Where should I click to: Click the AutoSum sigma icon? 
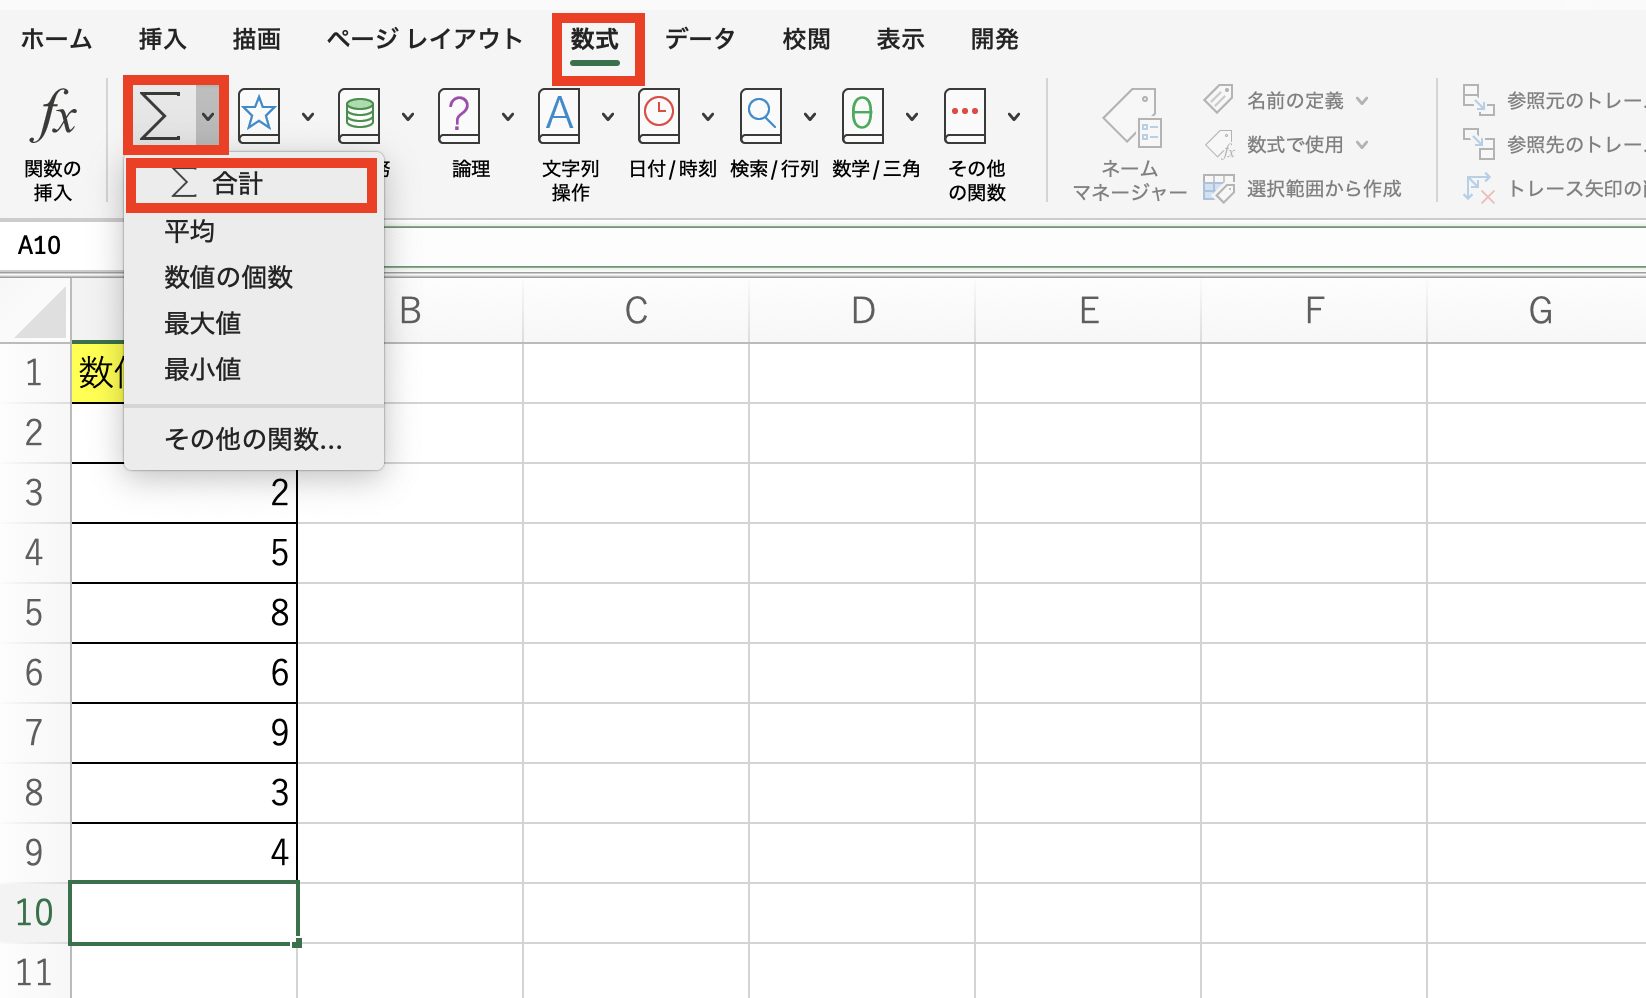(x=160, y=116)
